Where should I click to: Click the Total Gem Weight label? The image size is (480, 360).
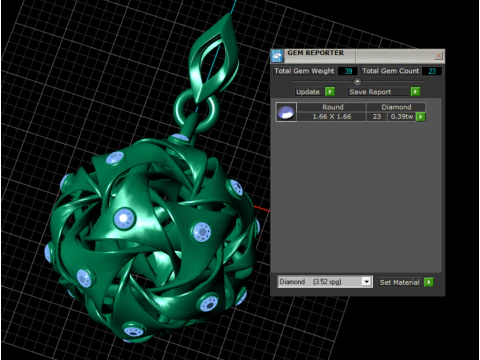[304, 71]
